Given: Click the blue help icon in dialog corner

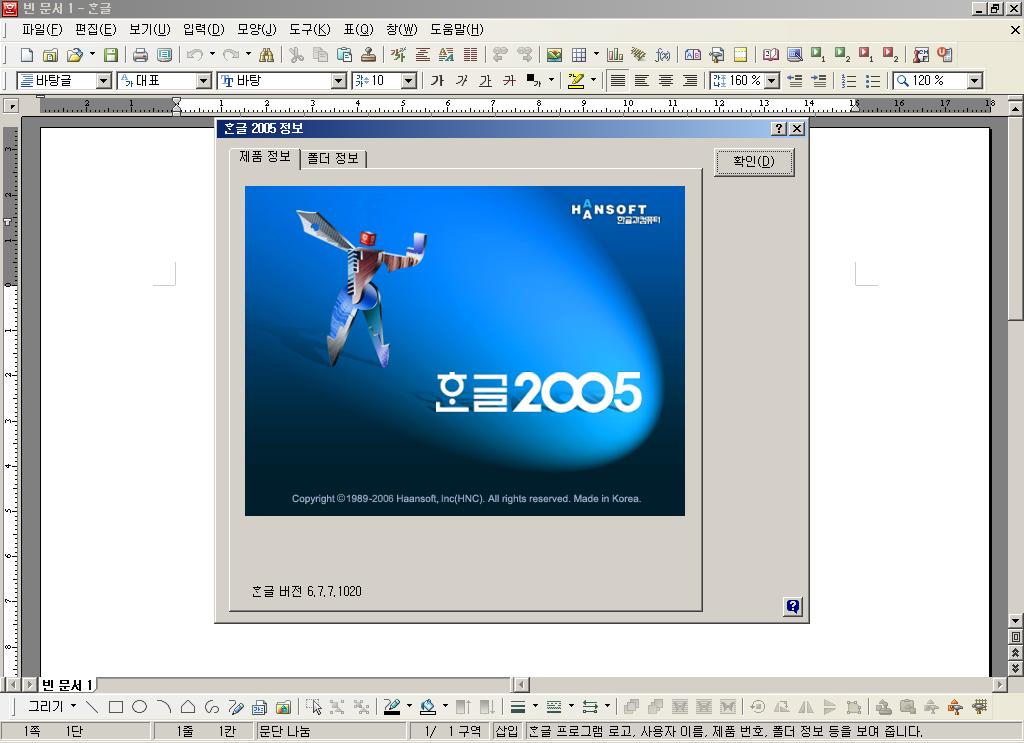Looking at the screenshot, I should (x=793, y=607).
